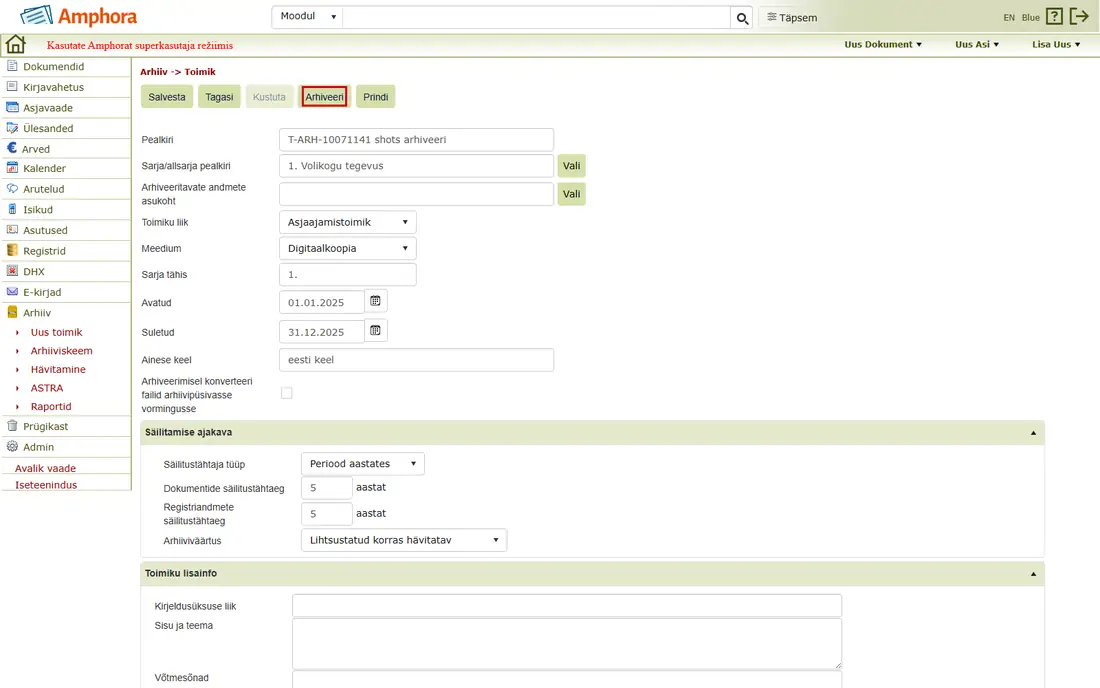
Task: Click the Arved euro icon
Action: click(x=12, y=148)
